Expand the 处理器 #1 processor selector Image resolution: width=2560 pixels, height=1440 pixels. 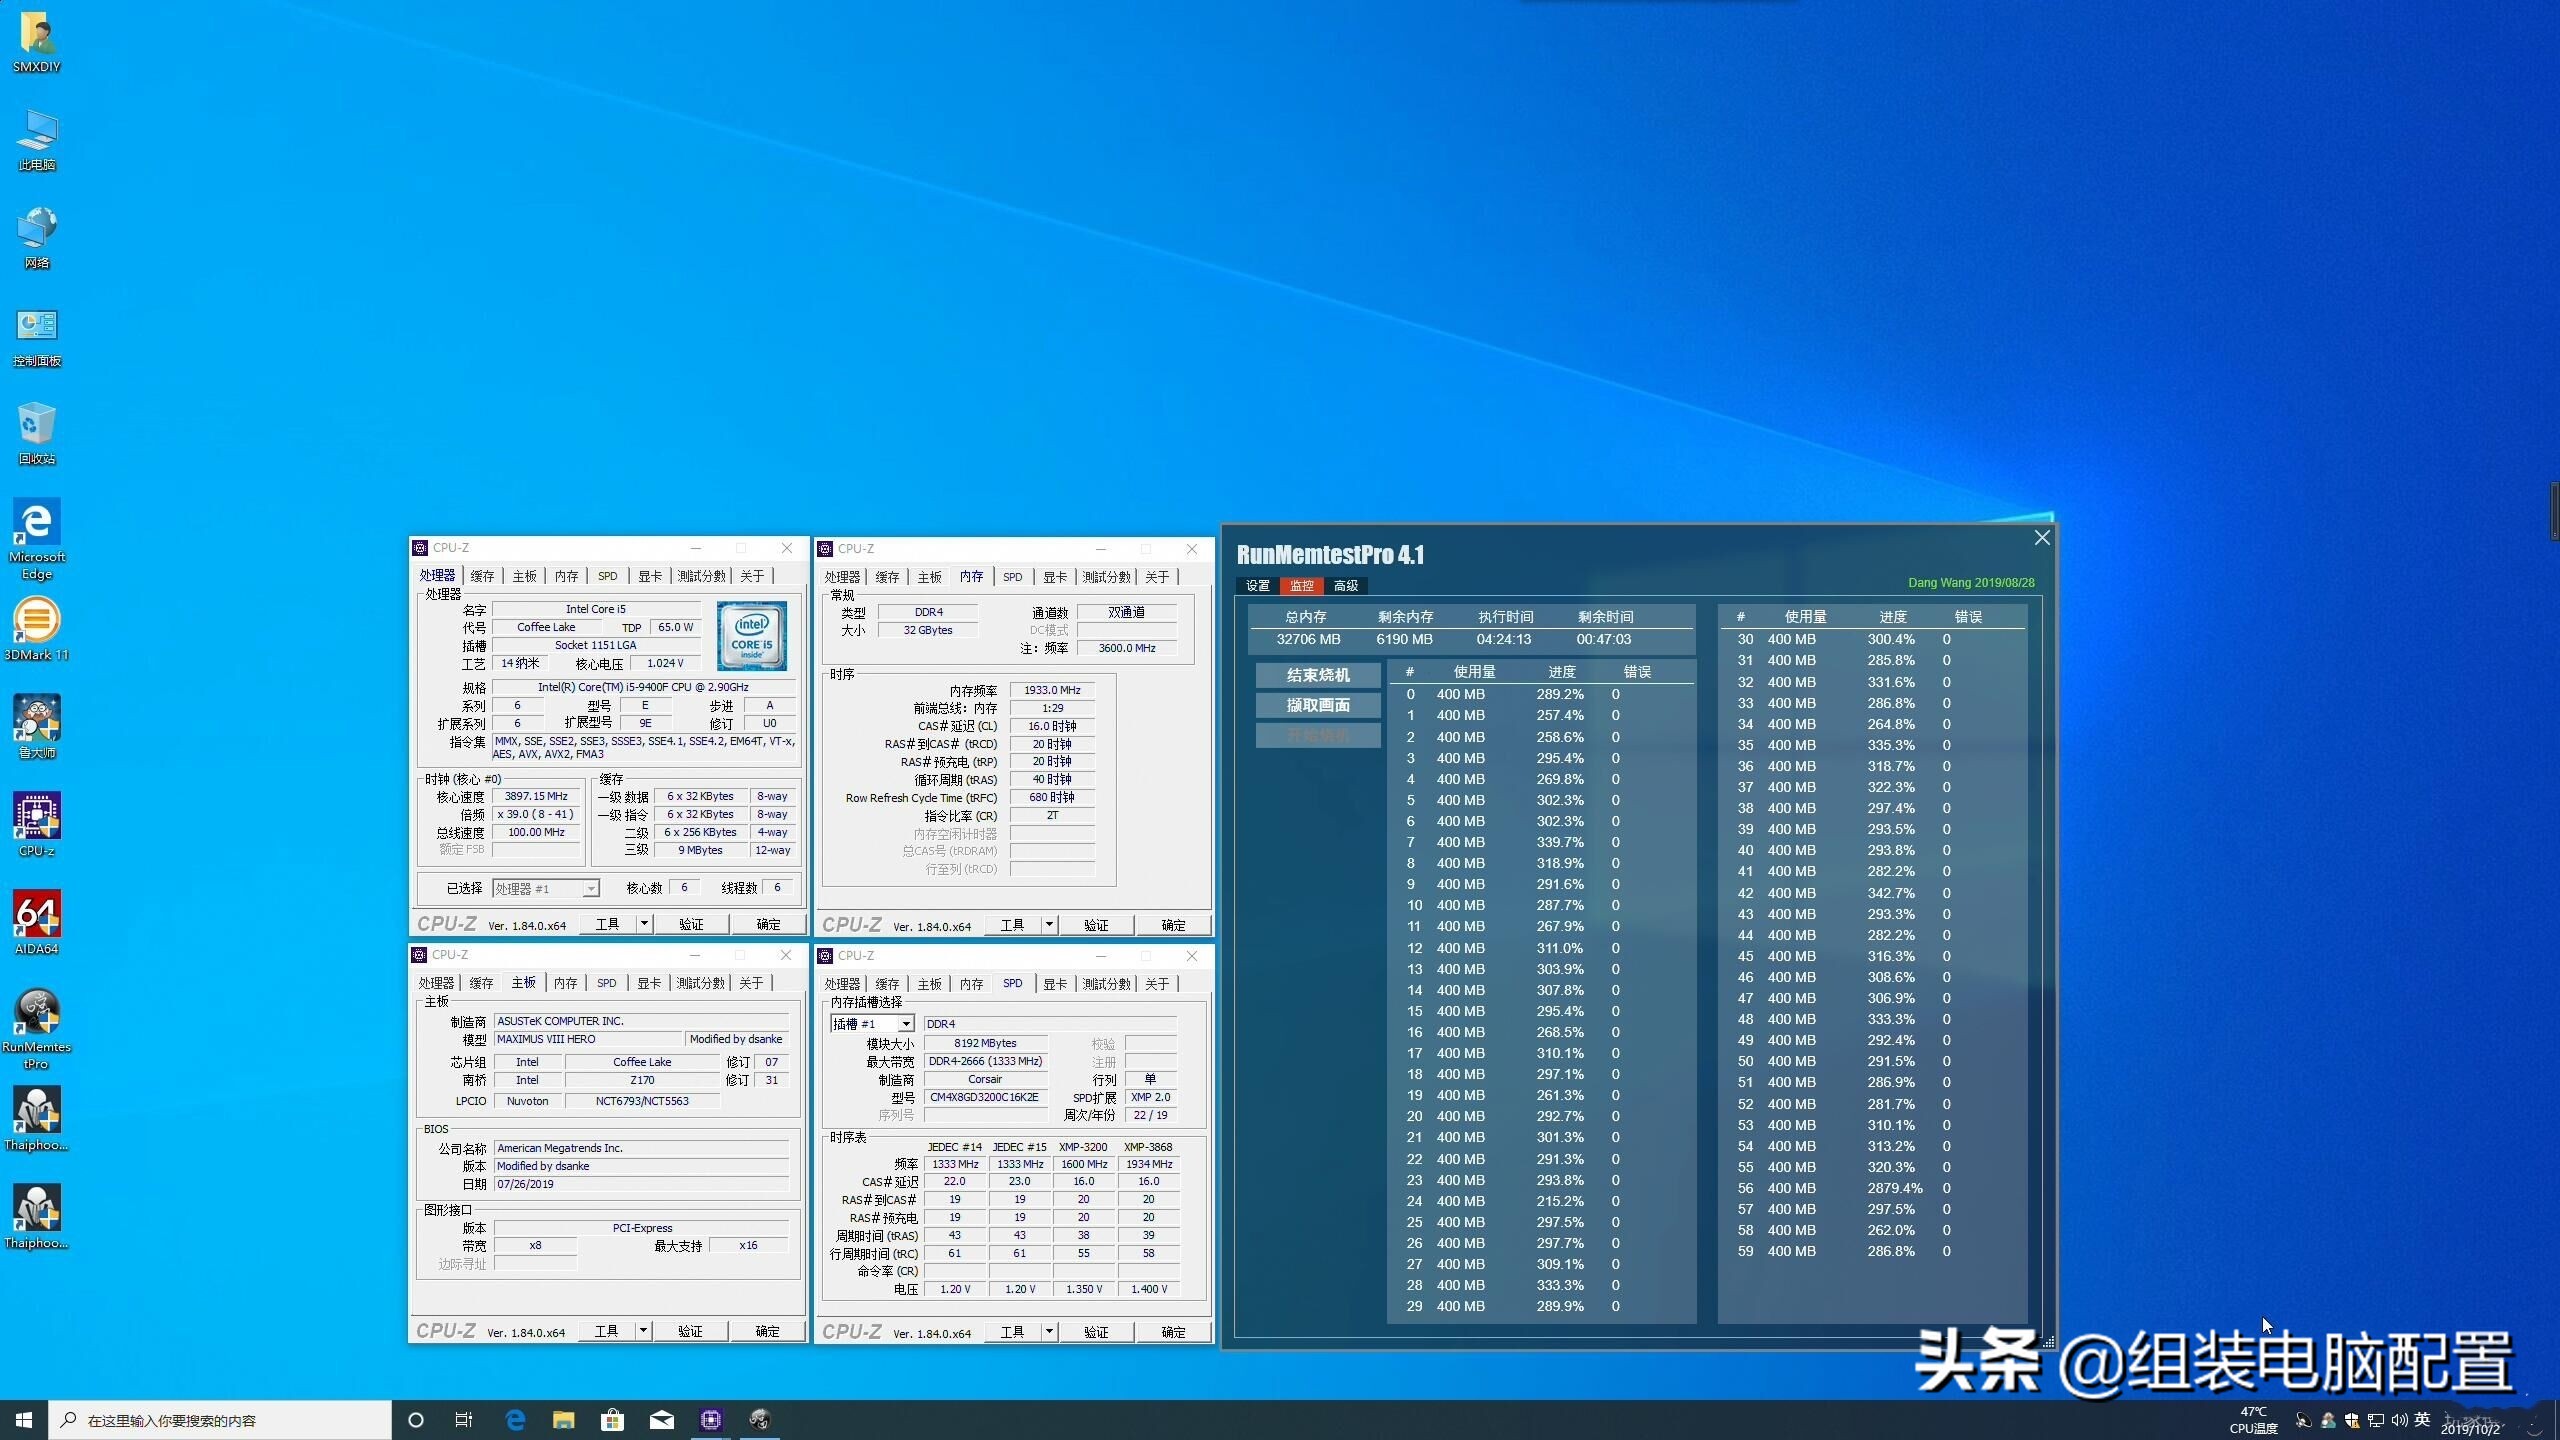click(x=592, y=887)
